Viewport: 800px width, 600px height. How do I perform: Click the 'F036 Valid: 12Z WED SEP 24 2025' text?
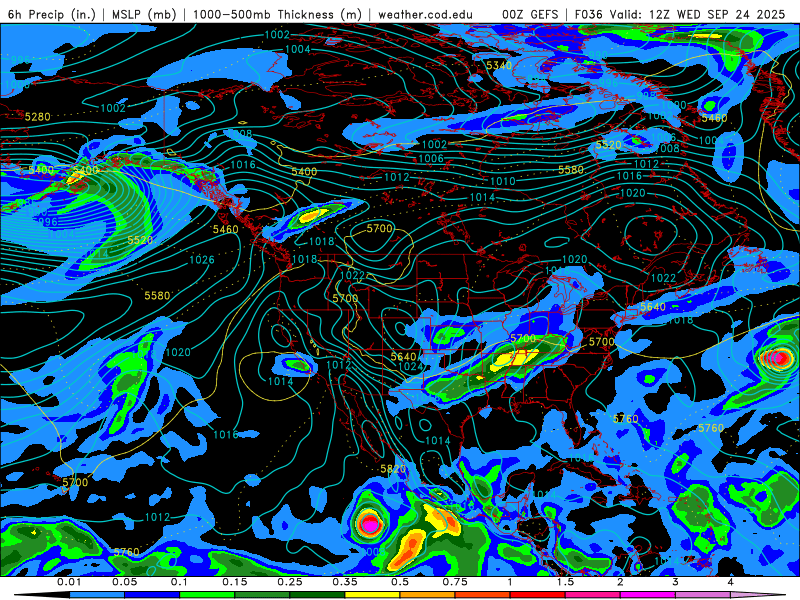click(x=680, y=14)
